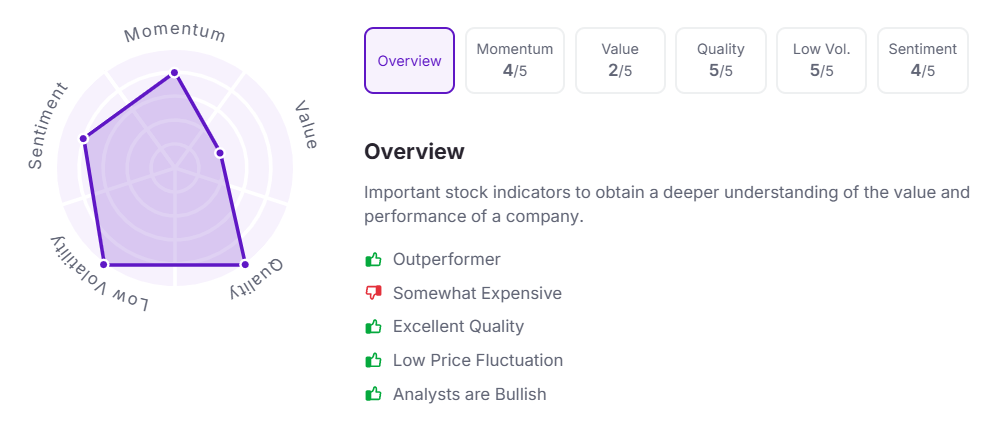Image resolution: width=987 pixels, height=441 pixels.
Task: Switch to the Momentum 4/5 tab
Action: (515, 61)
